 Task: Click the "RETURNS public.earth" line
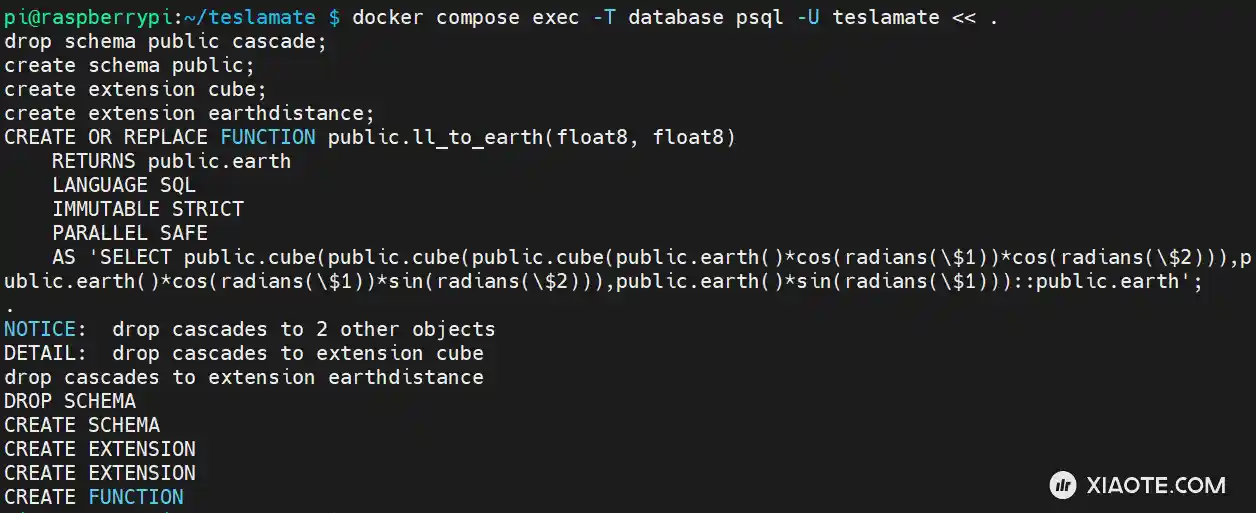[x=171, y=161]
